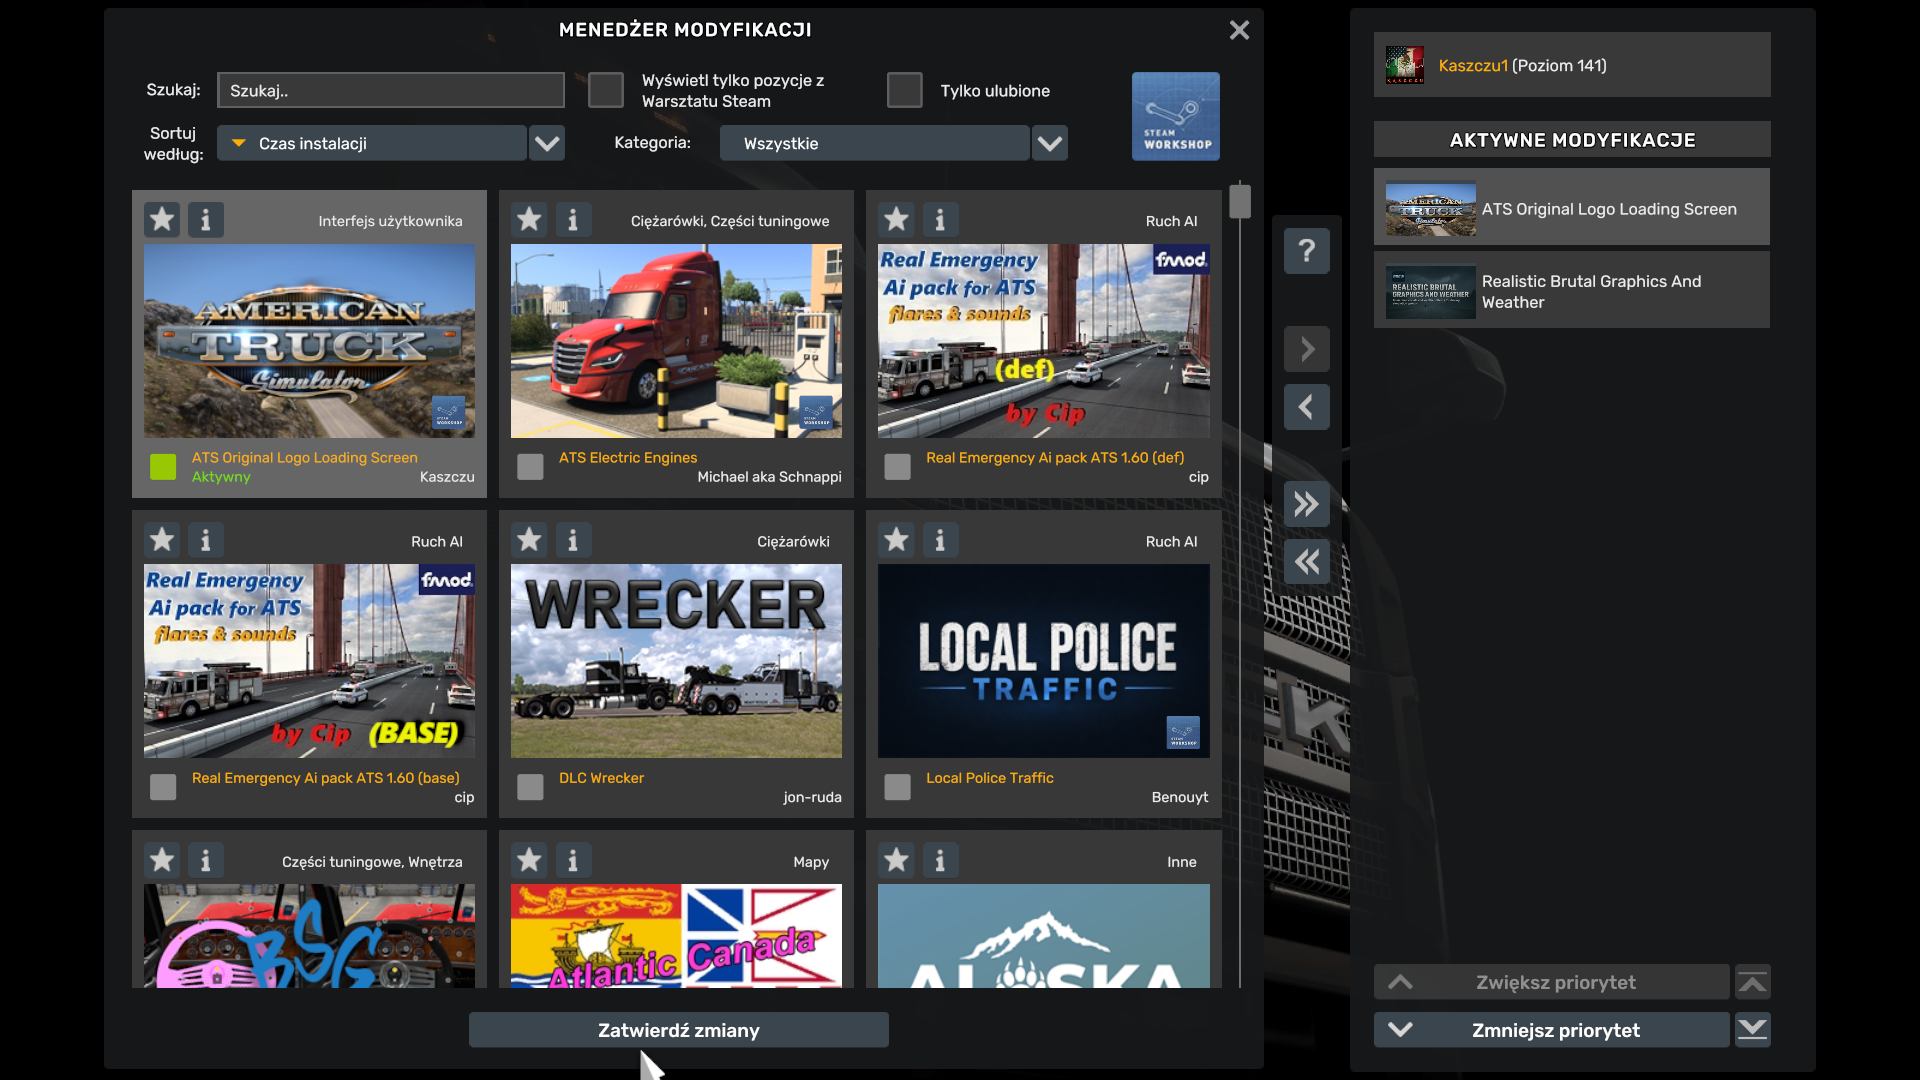Select the WRECKER mod thumbnail
Viewport: 1920px width, 1080px height.
(677, 661)
